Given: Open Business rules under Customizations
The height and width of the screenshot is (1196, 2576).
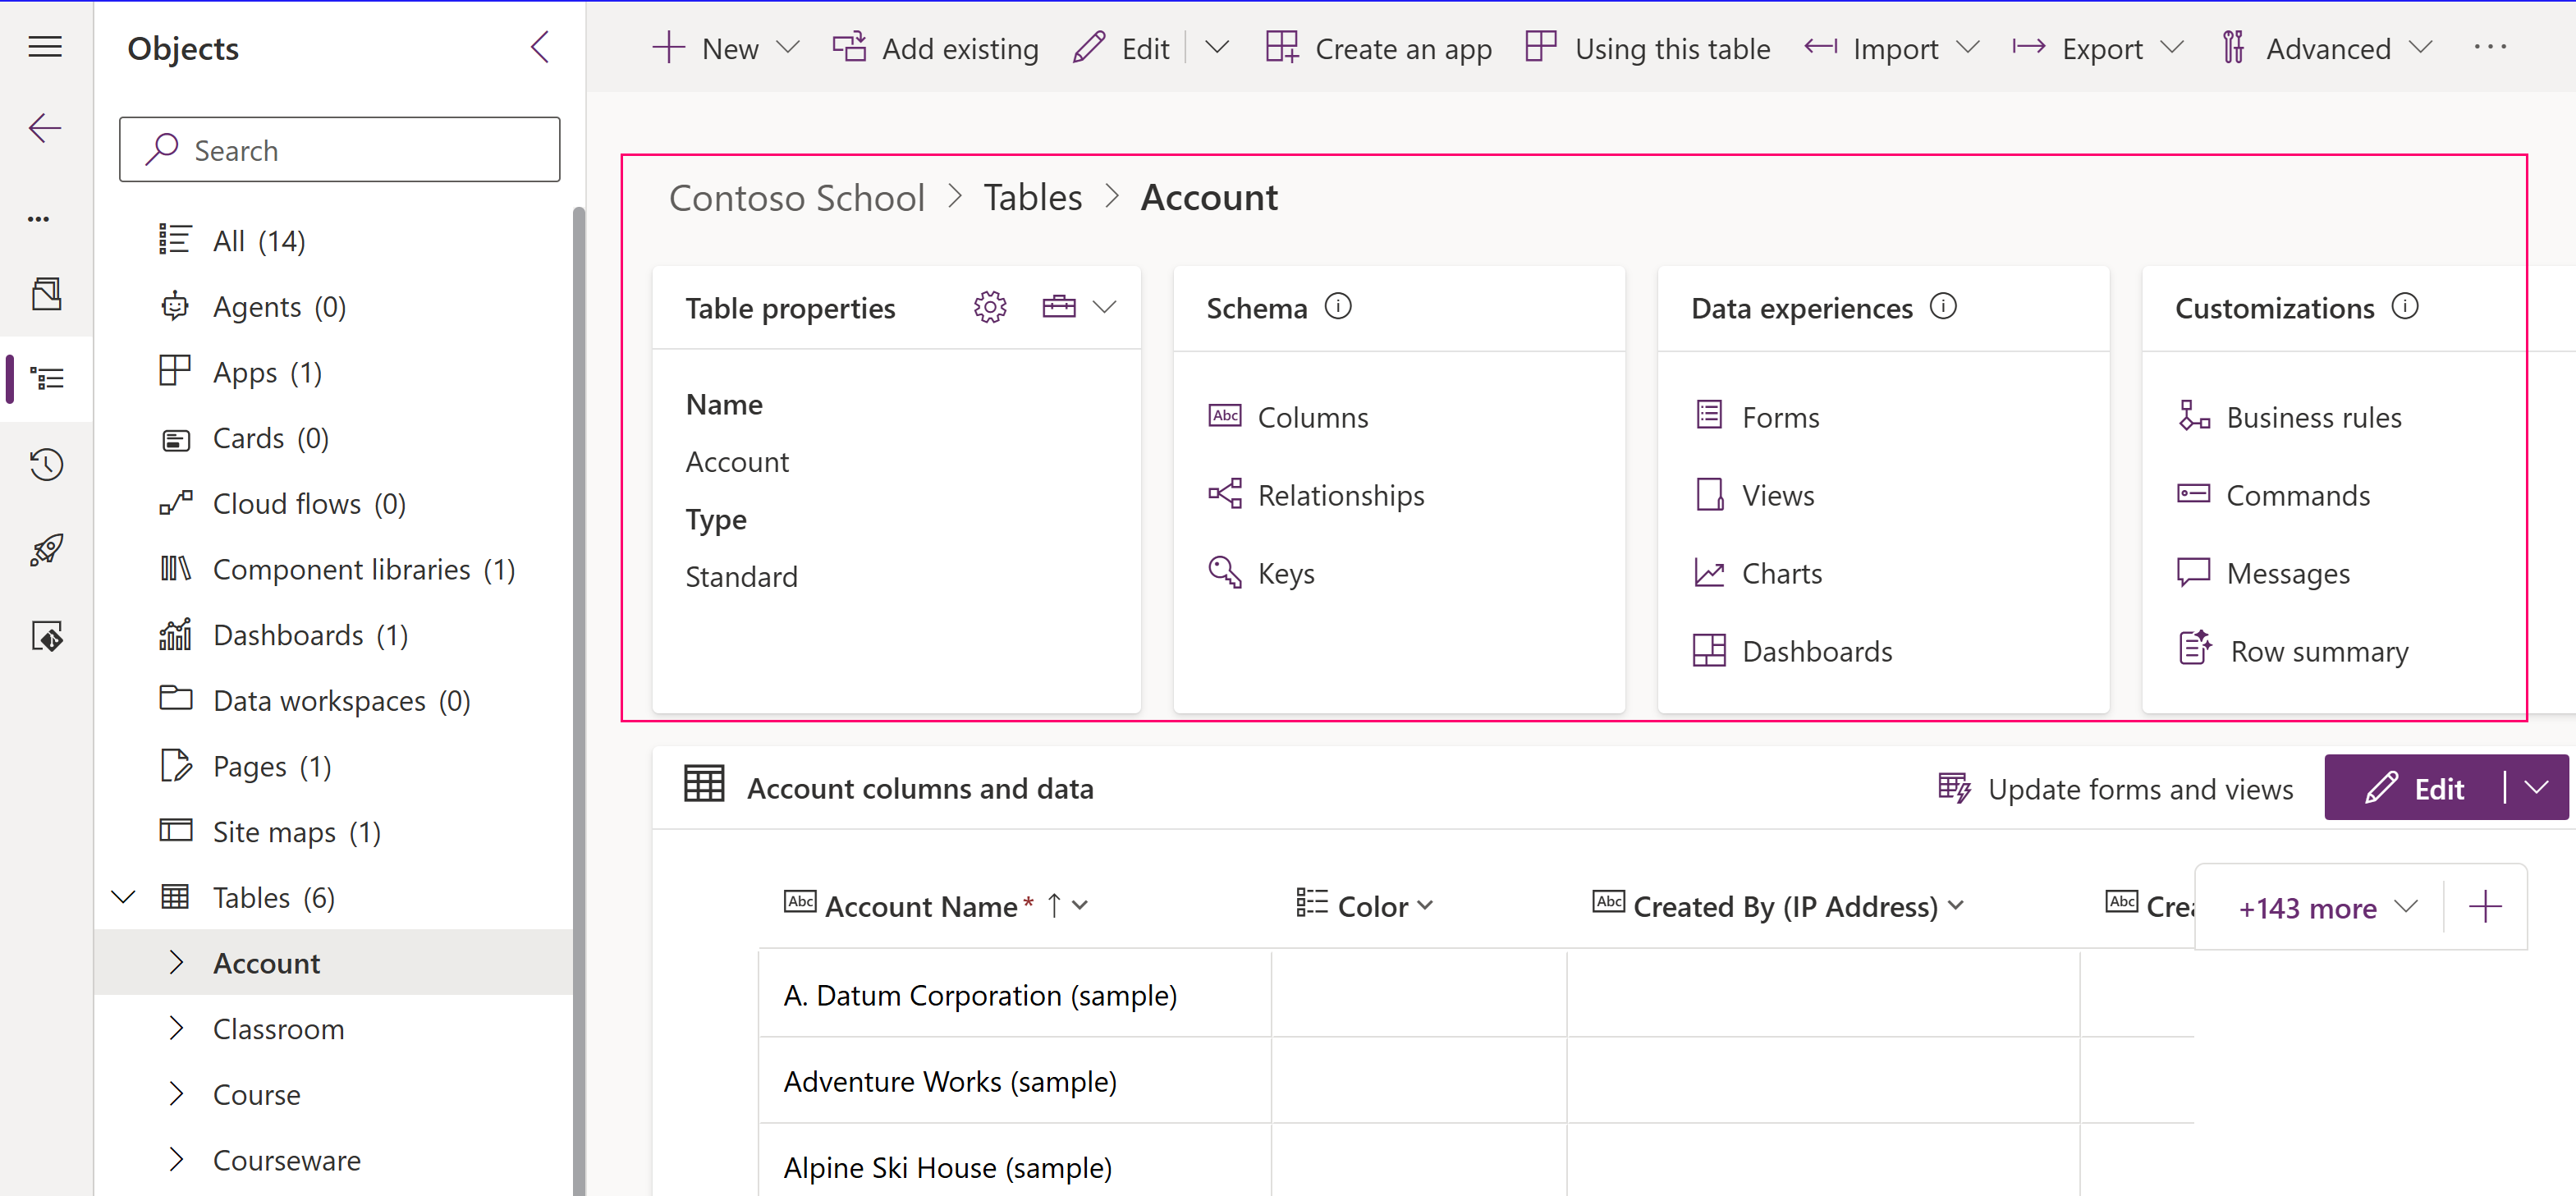Looking at the screenshot, I should coord(2315,417).
